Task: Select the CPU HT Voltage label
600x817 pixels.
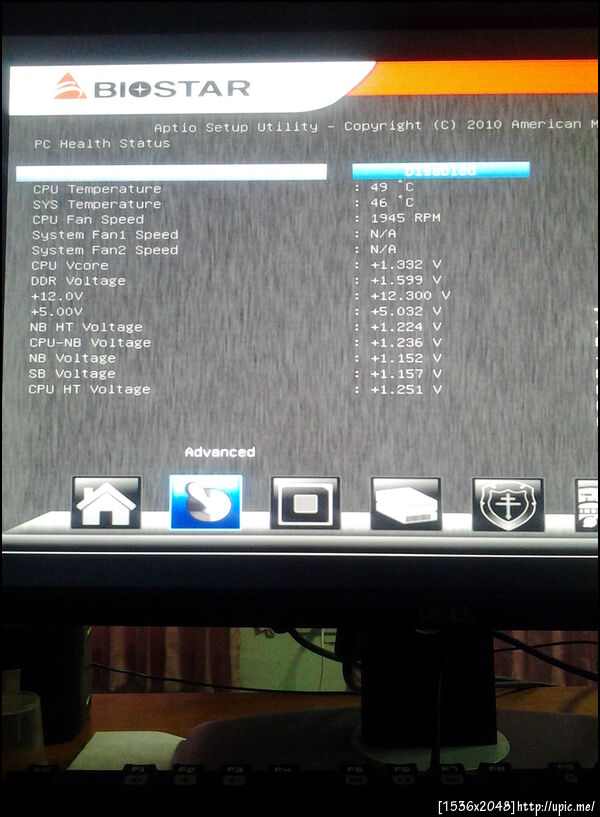Action: 90,389
